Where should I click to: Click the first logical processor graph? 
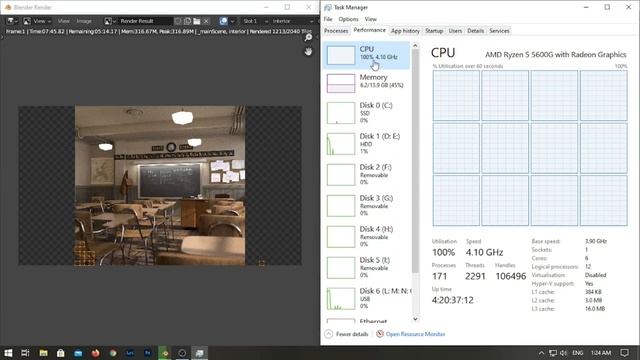(456, 96)
